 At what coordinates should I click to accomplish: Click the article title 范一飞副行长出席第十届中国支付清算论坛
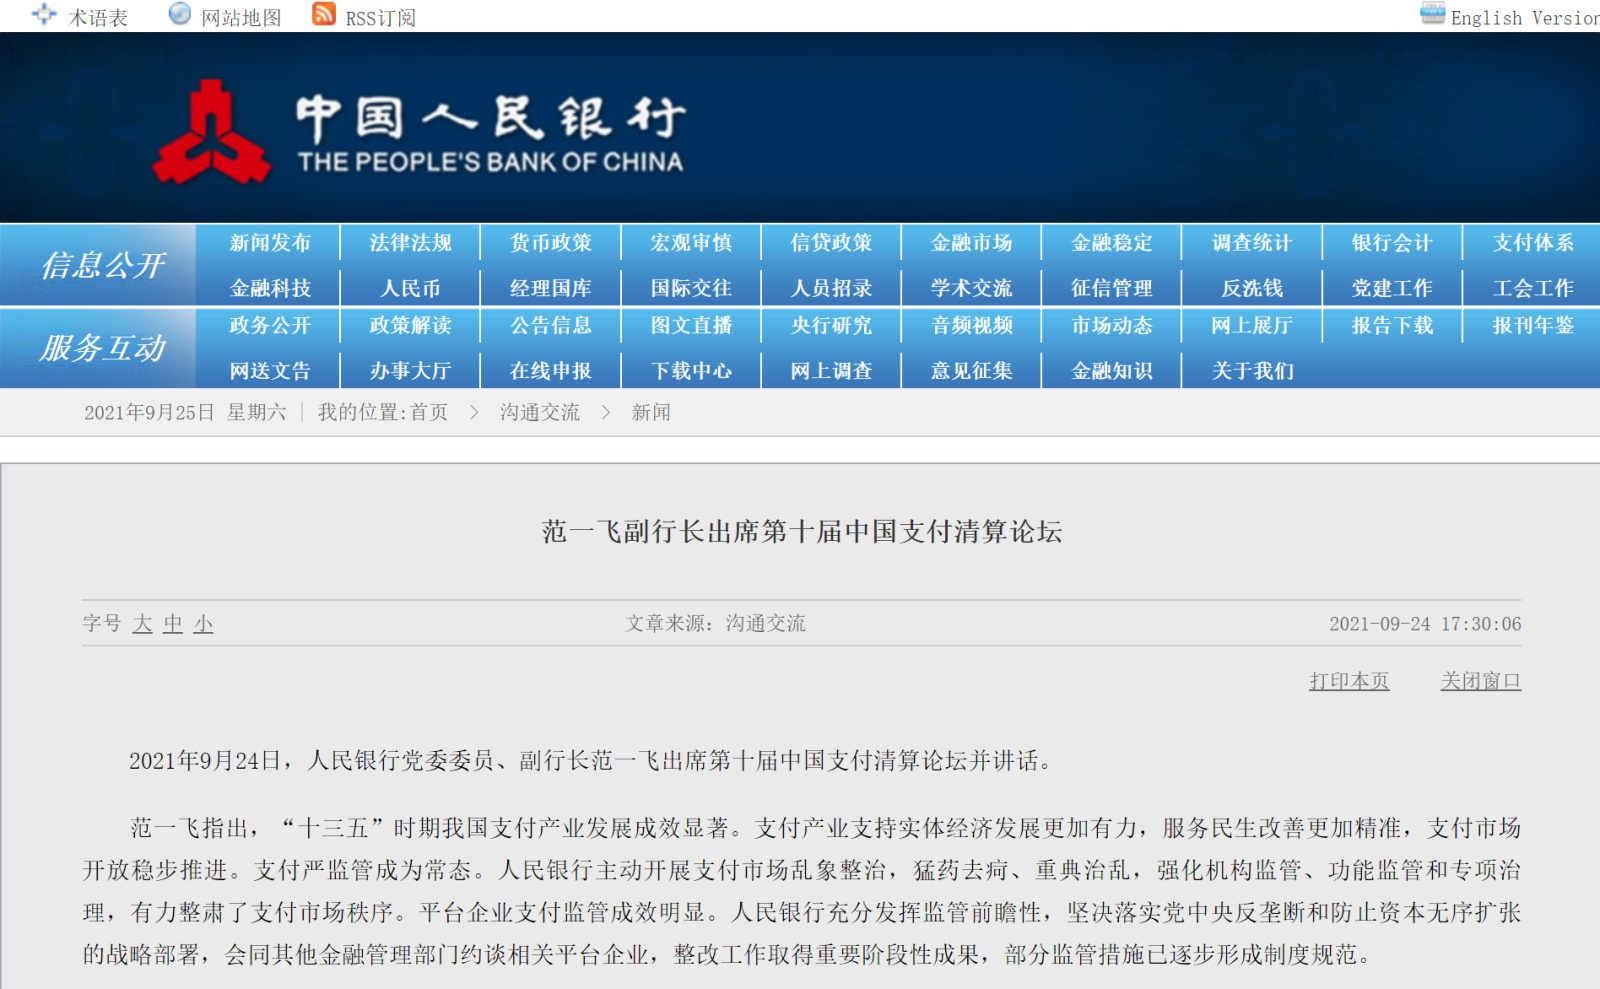(x=802, y=531)
